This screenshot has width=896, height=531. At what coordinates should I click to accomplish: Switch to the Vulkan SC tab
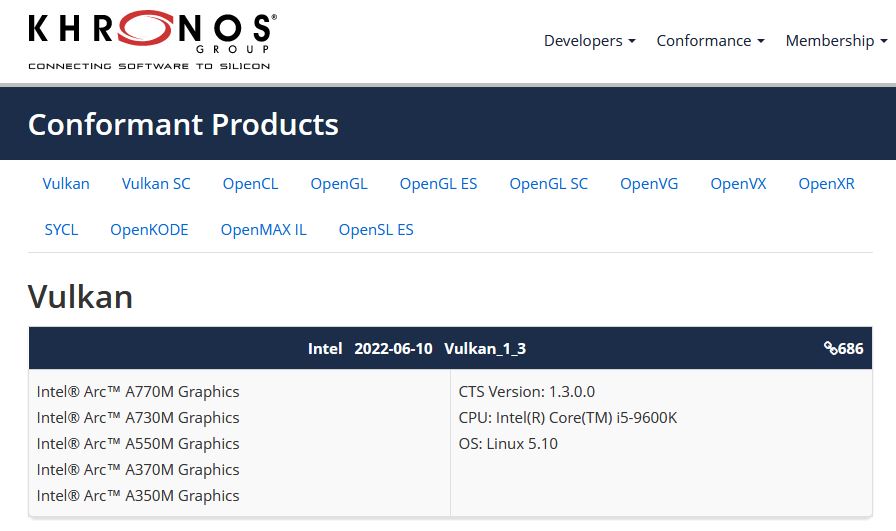pyautogui.click(x=156, y=183)
